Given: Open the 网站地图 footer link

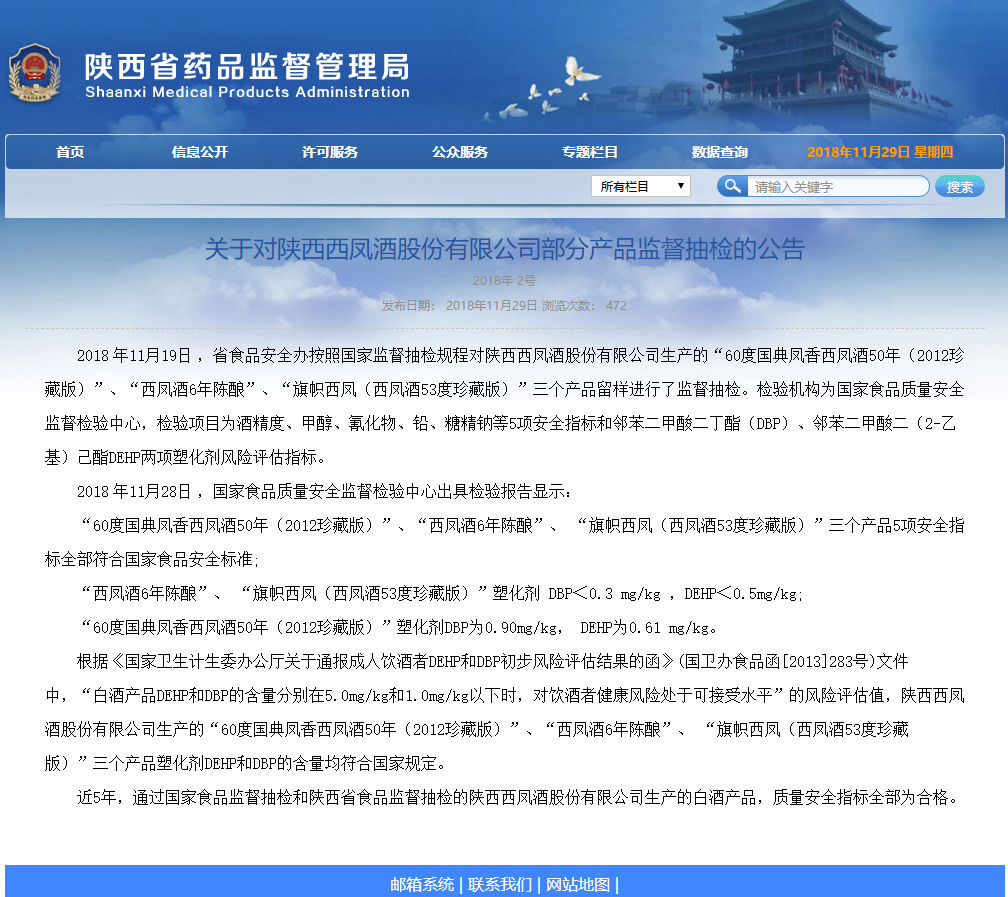Looking at the screenshot, I should coord(577,885).
